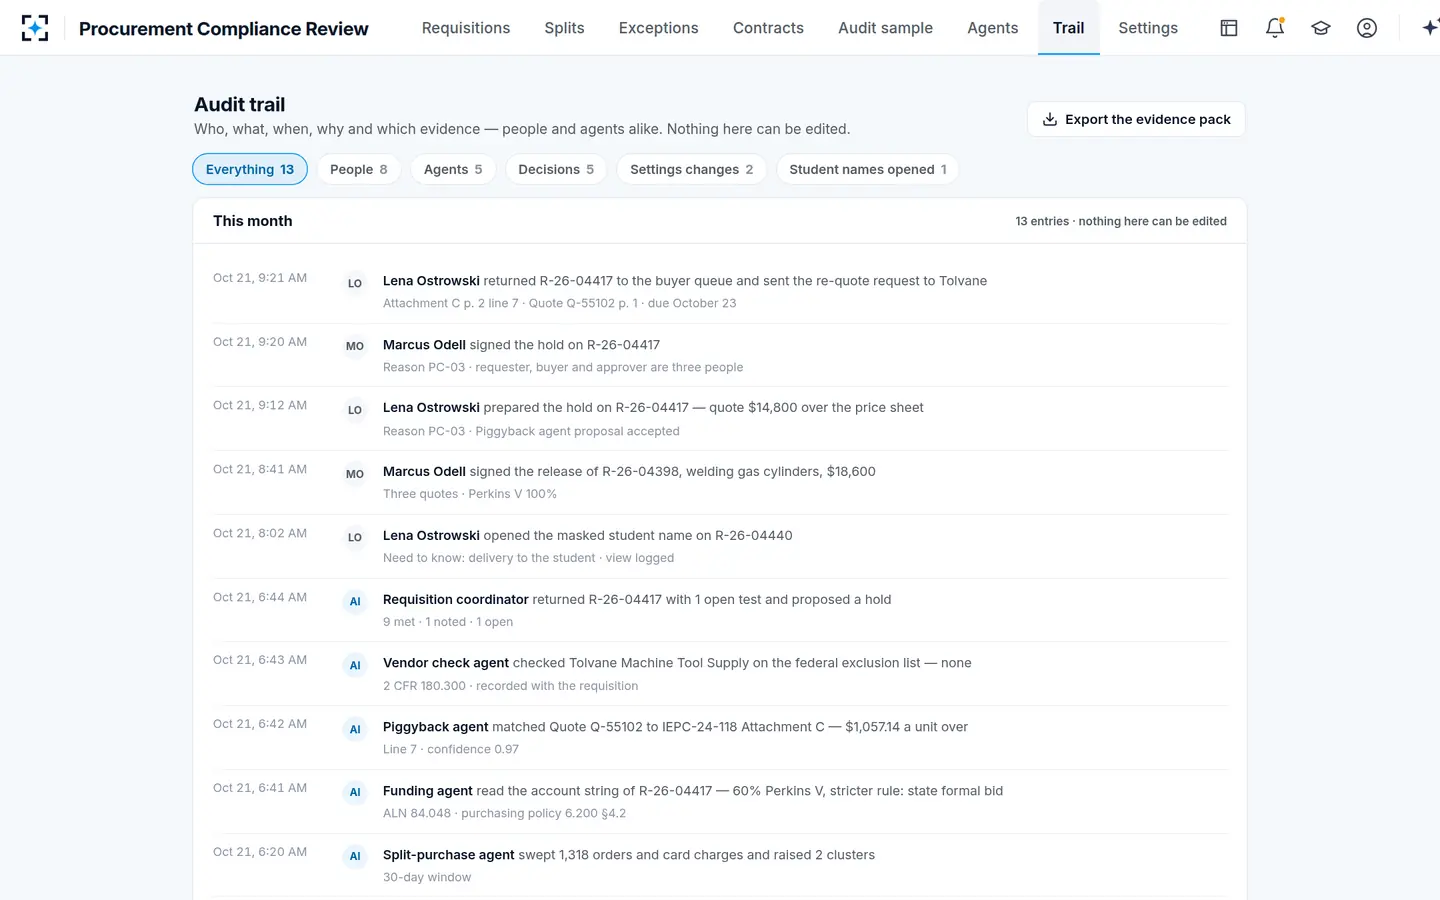Click 30-day window detail text

click(x=427, y=877)
